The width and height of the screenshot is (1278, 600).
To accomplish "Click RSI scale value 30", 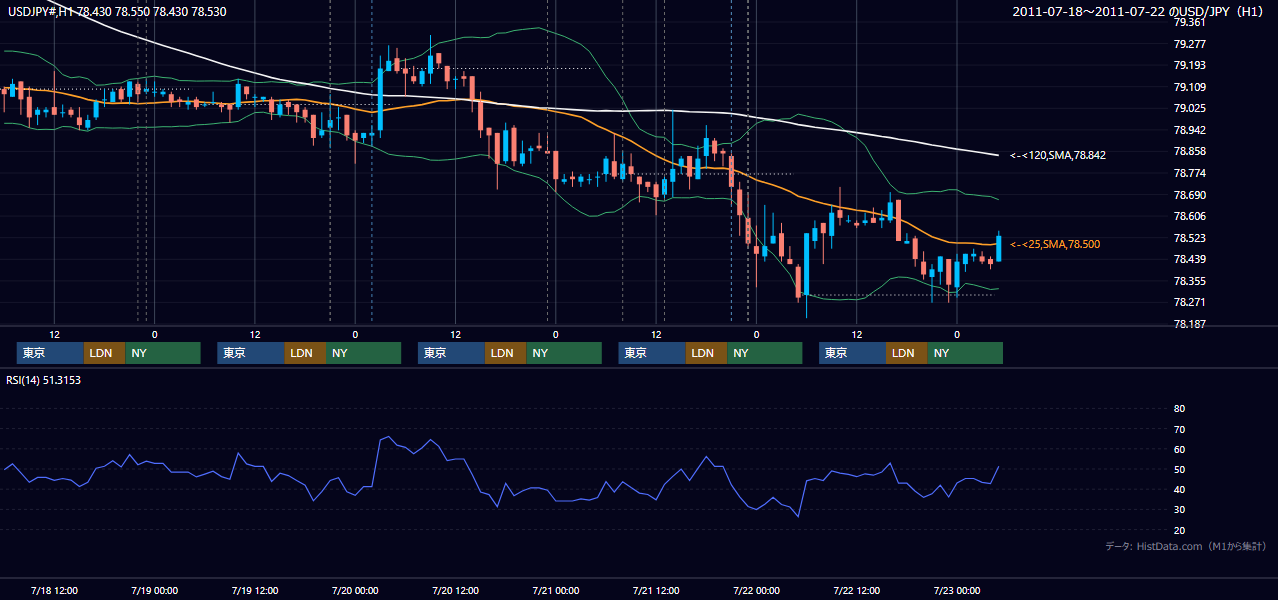I will pyautogui.click(x=1179, y=510).
